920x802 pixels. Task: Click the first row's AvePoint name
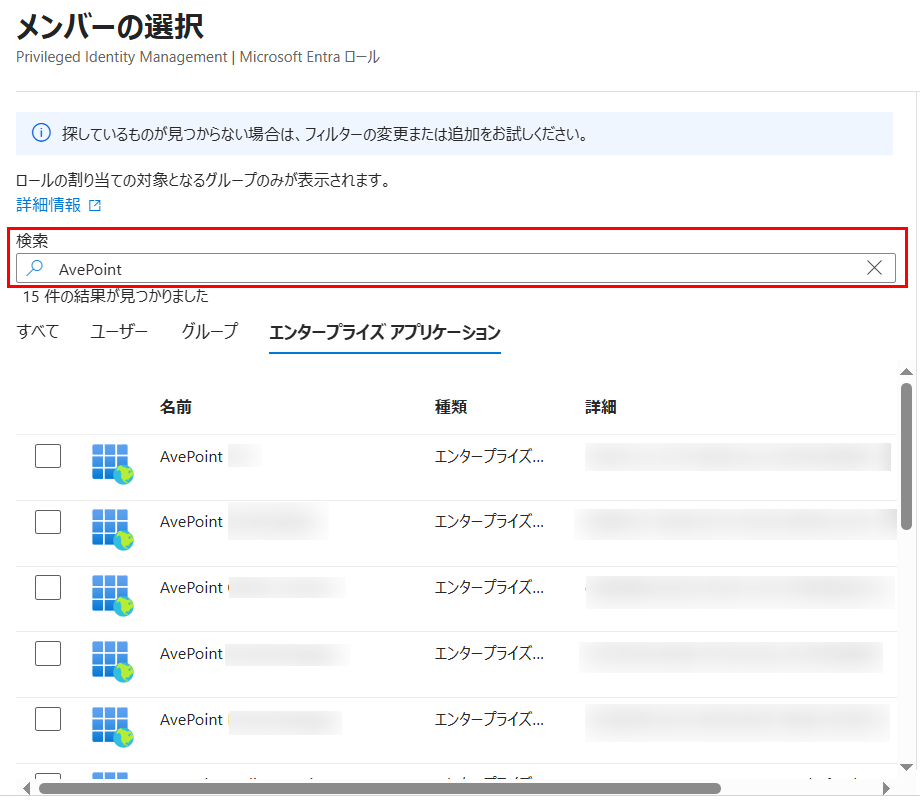click(191, 456)
